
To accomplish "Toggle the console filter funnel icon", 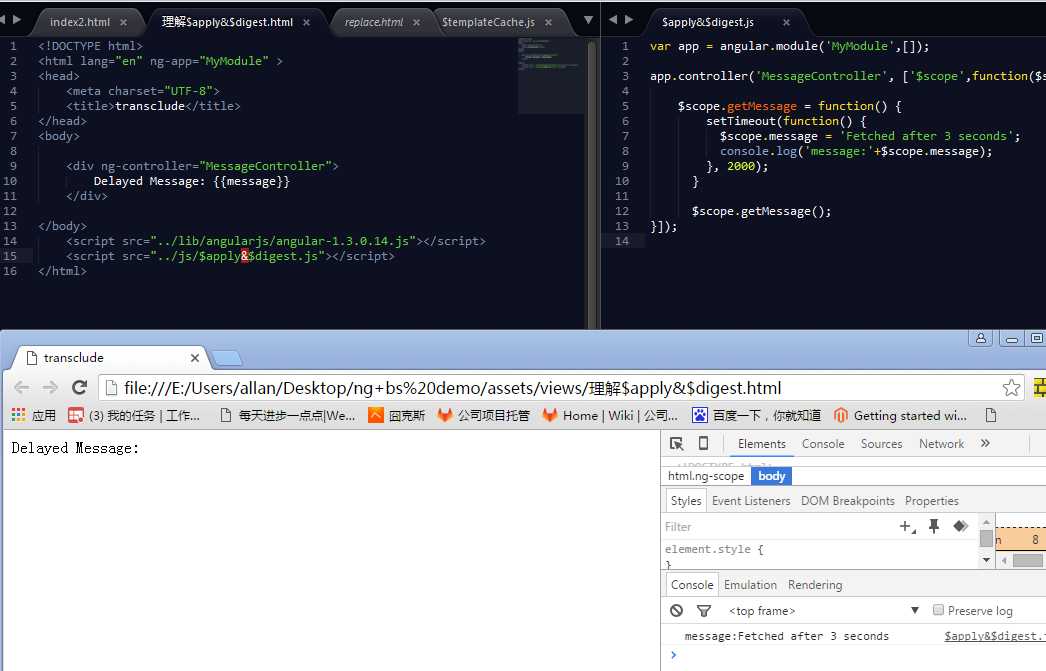I will (704, 610).
